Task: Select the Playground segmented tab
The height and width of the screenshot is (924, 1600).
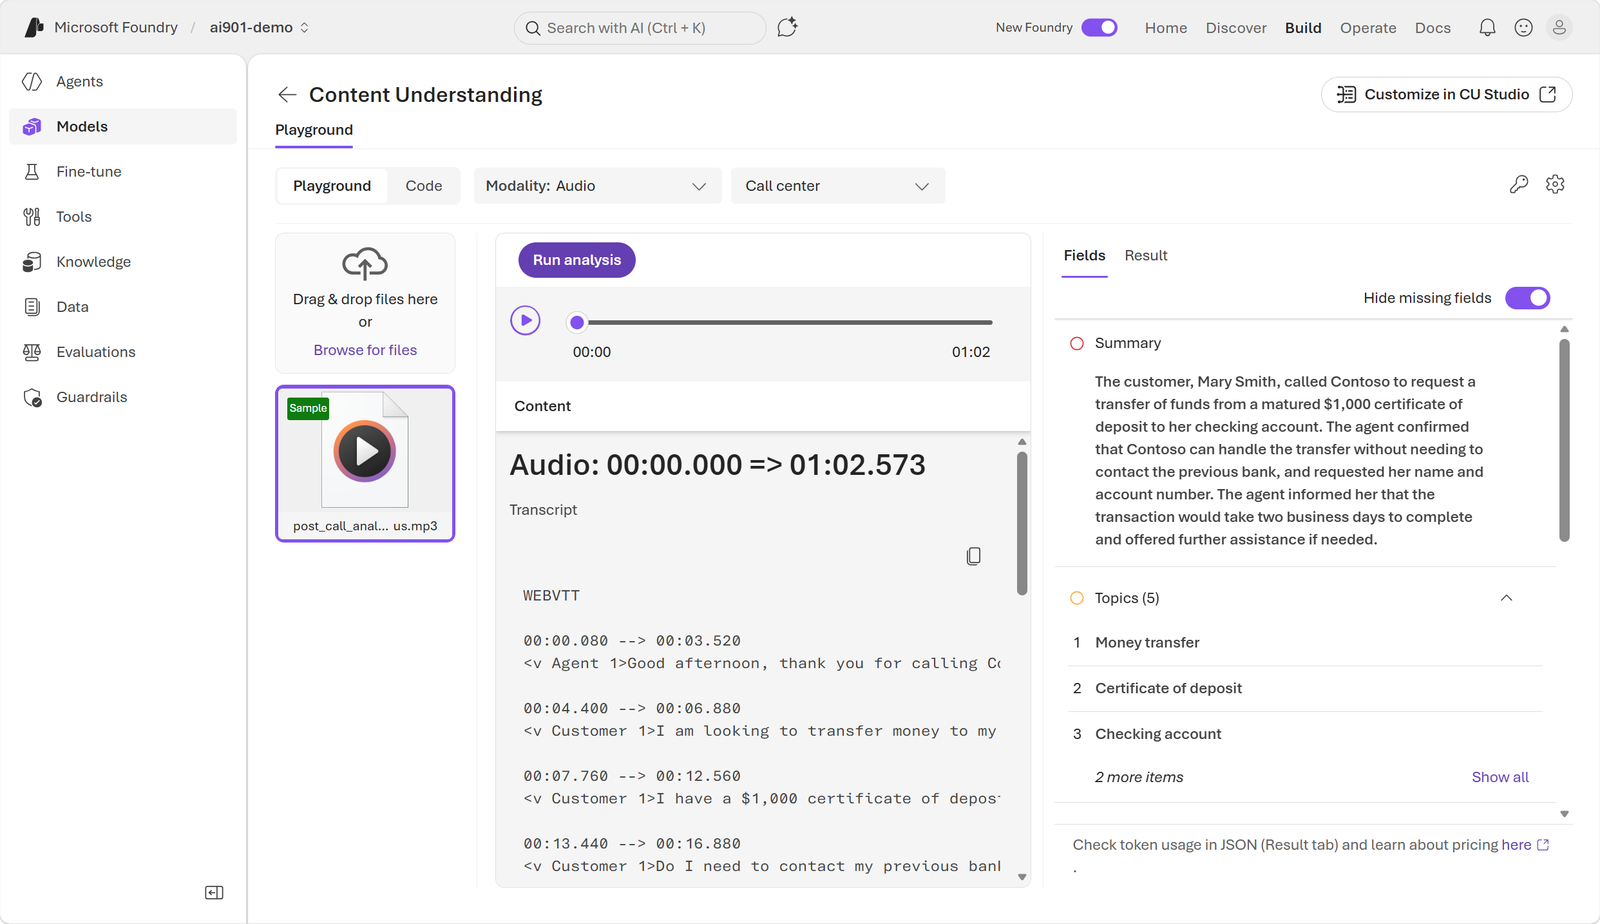Action: 332,186
